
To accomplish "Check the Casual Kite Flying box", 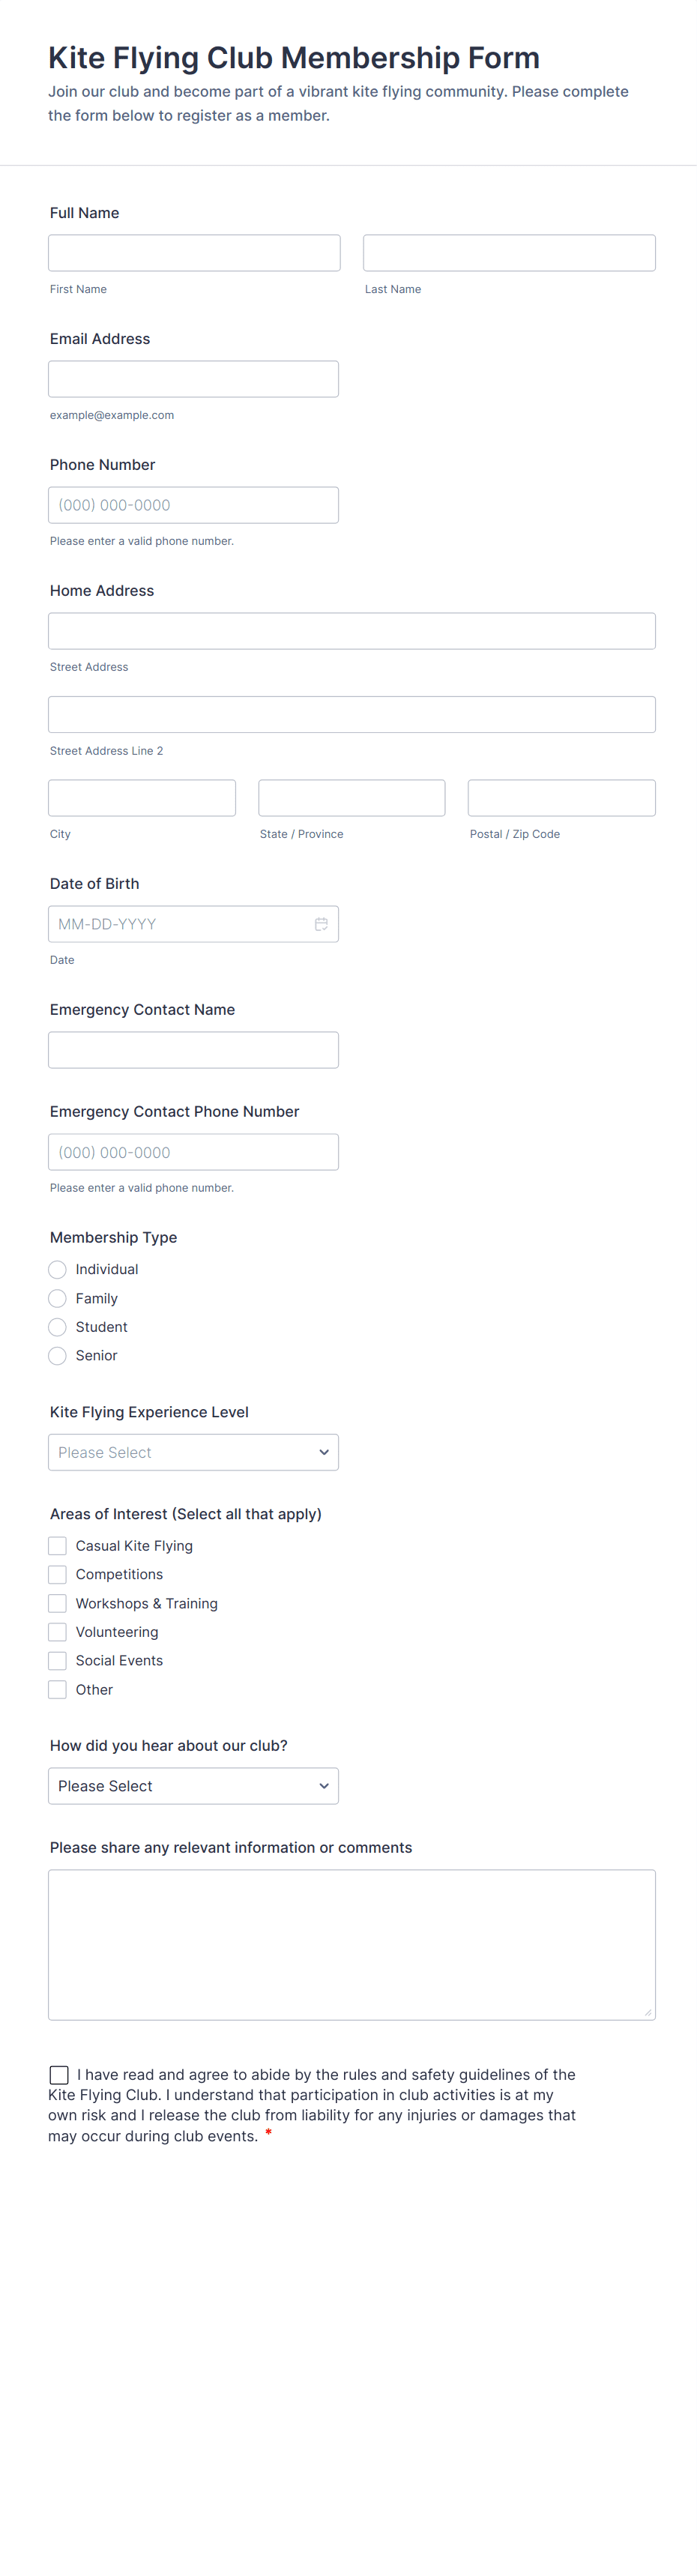I will (58, 1546).
